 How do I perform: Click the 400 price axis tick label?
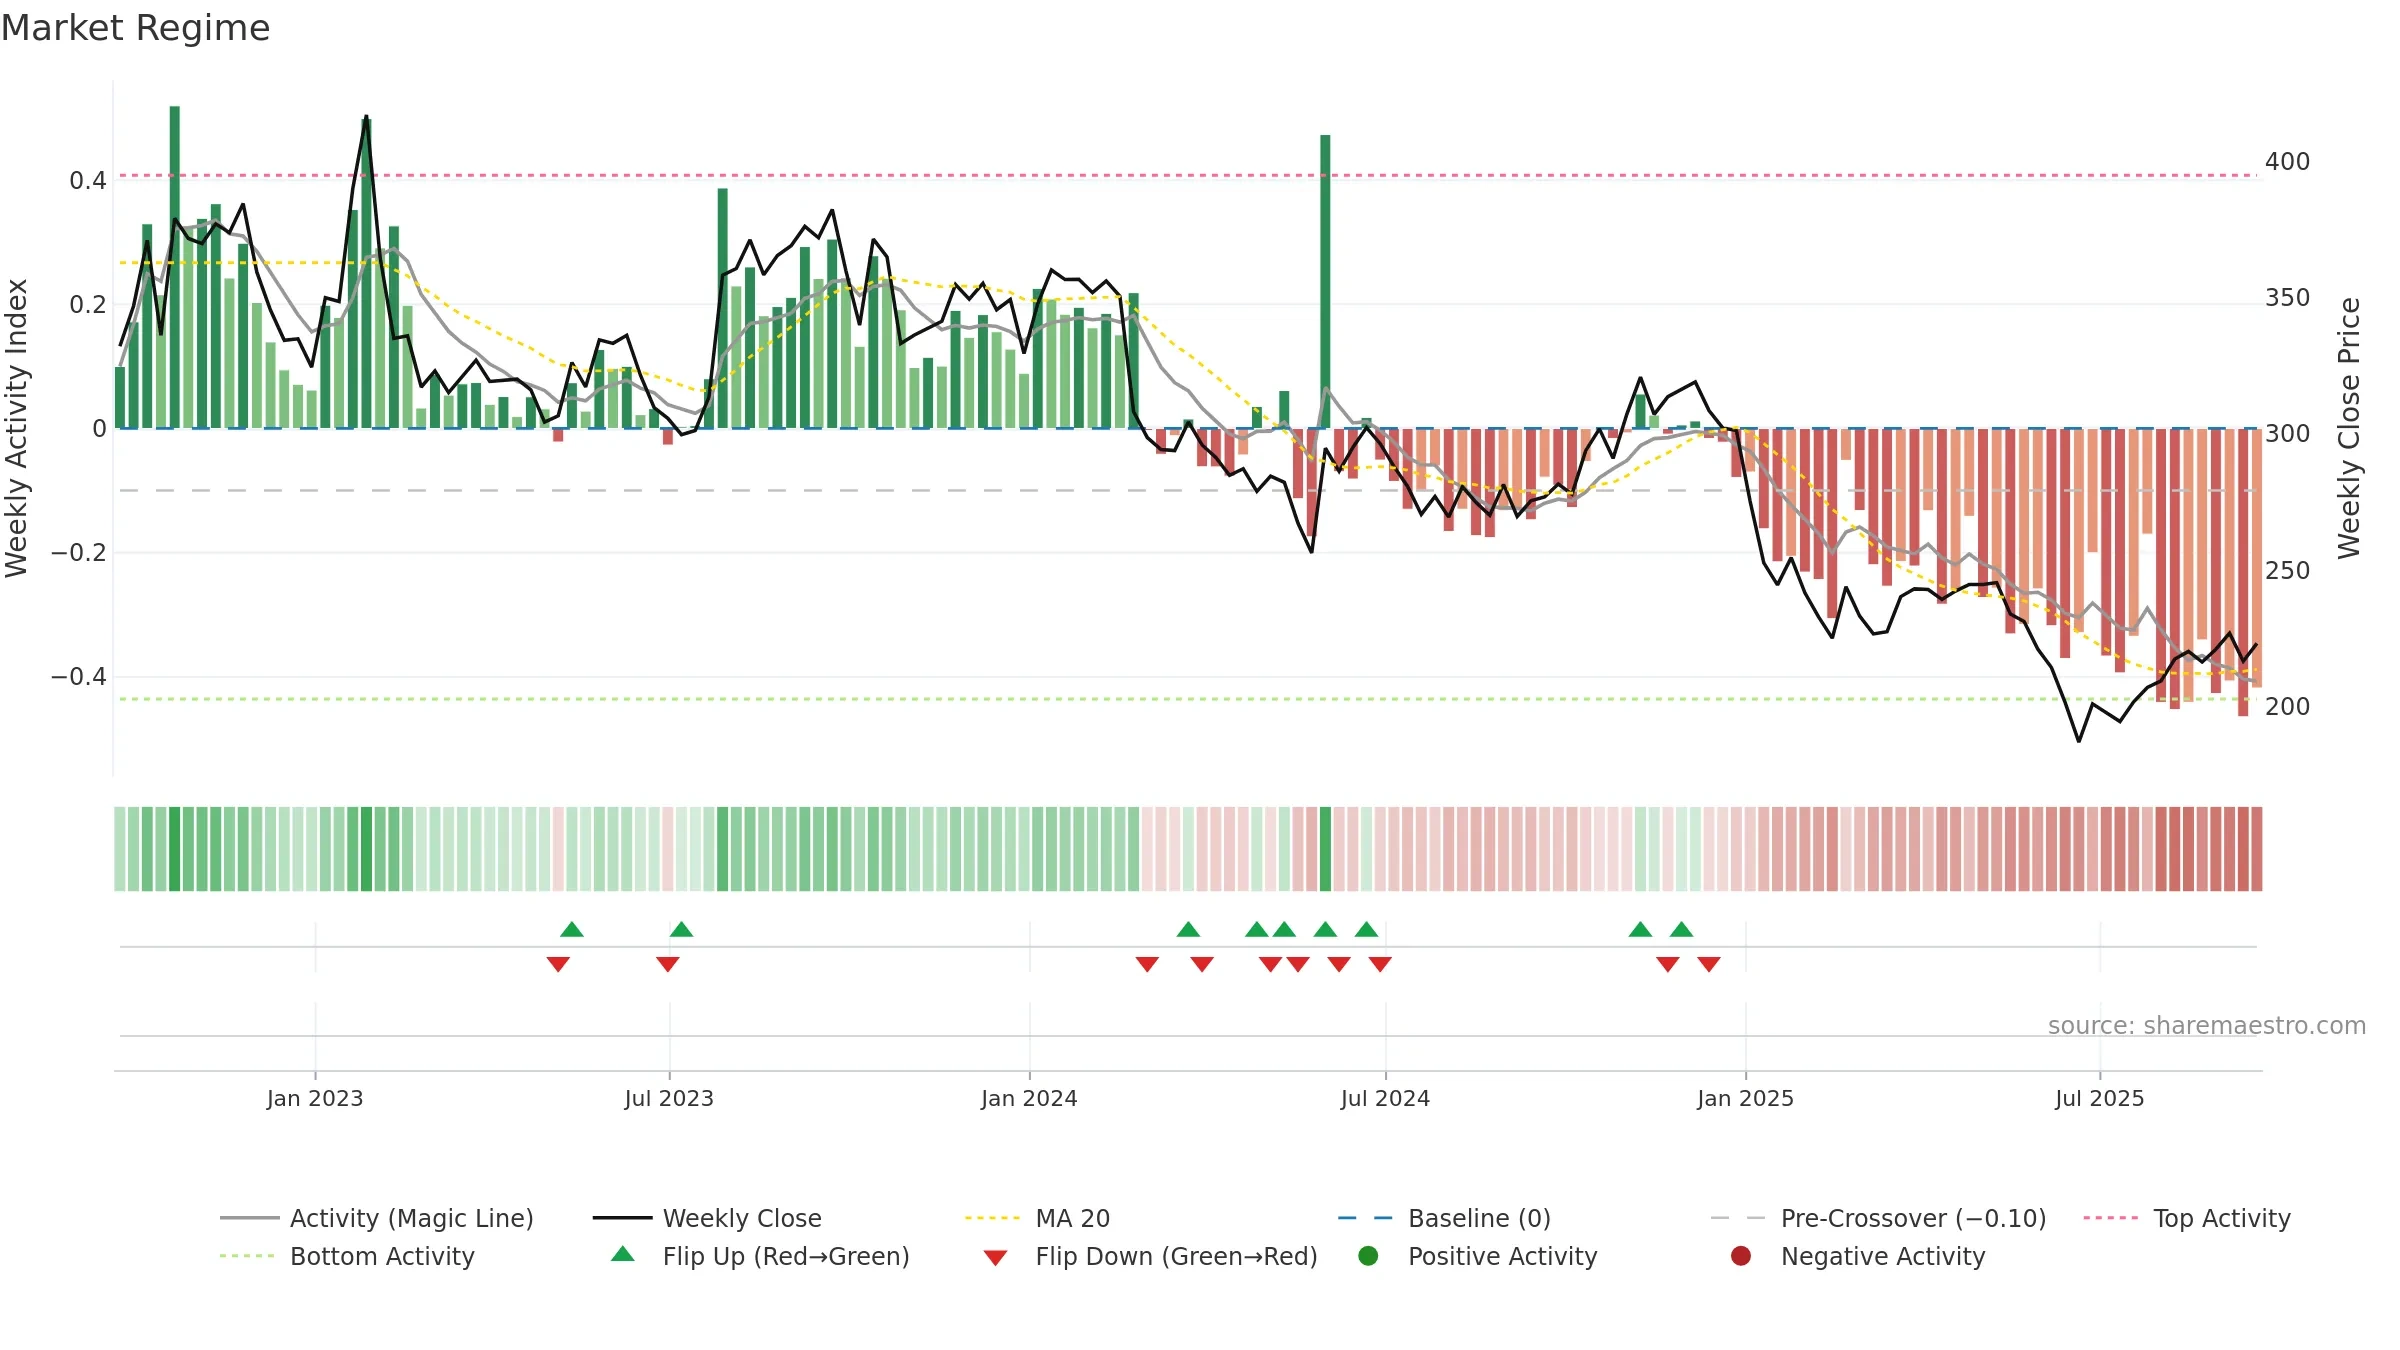pyautogui.click(x=2287, y=162)
